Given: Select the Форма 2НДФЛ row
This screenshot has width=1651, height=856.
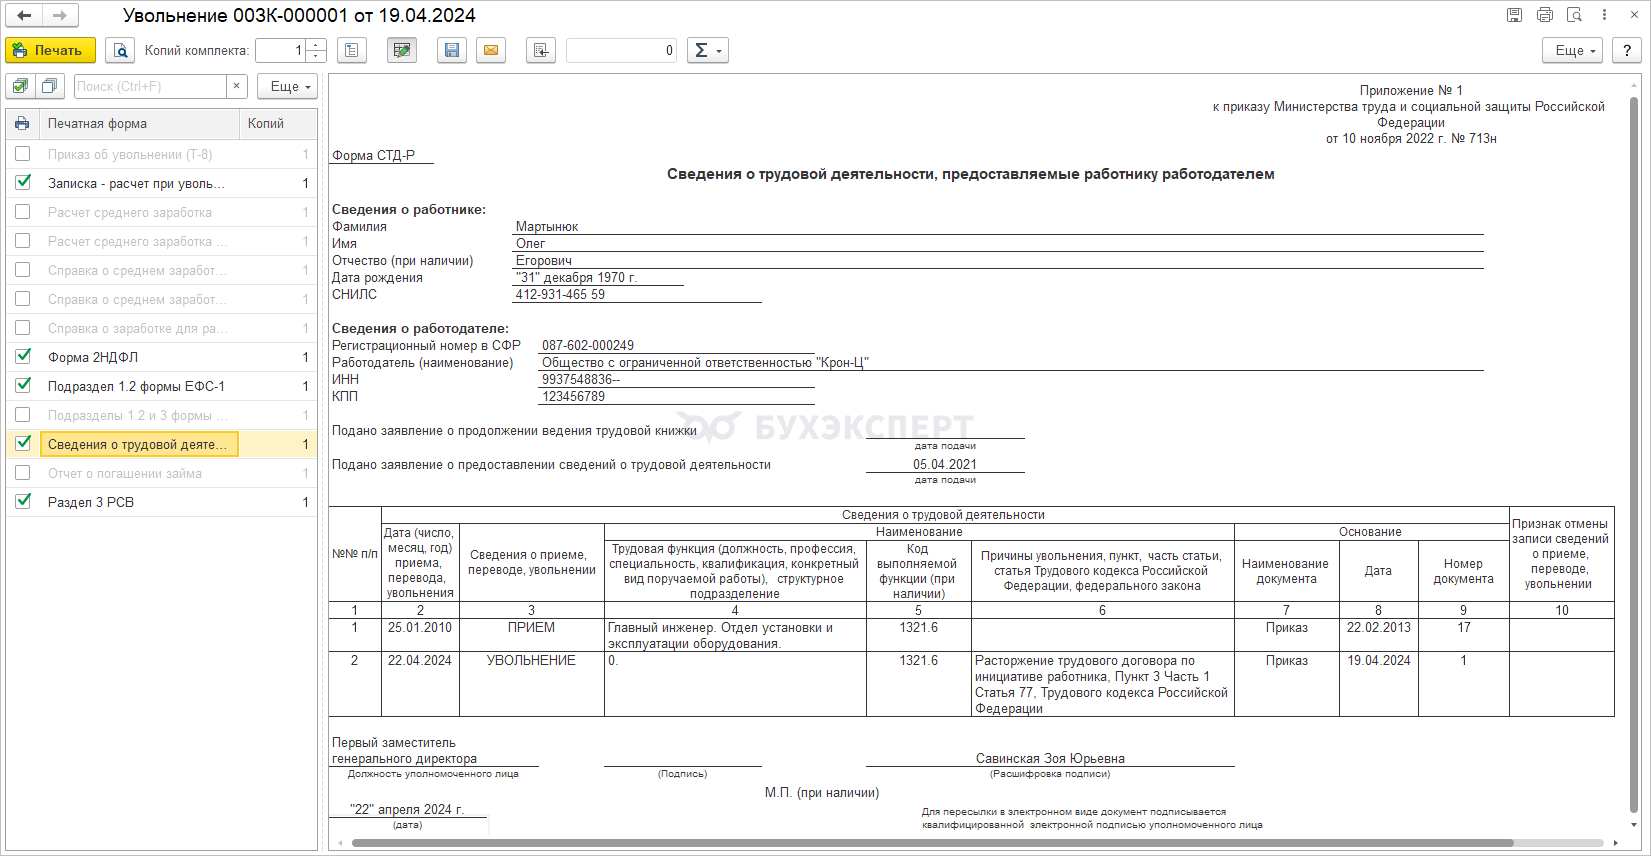Looking at the screenshot, I should 162,357.
